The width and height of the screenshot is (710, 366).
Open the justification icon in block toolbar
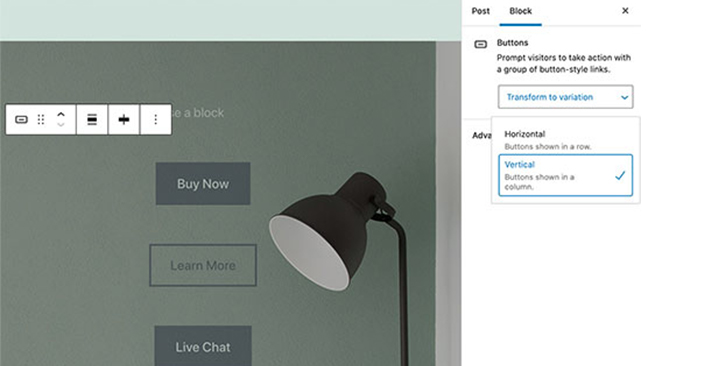(92, 120)
